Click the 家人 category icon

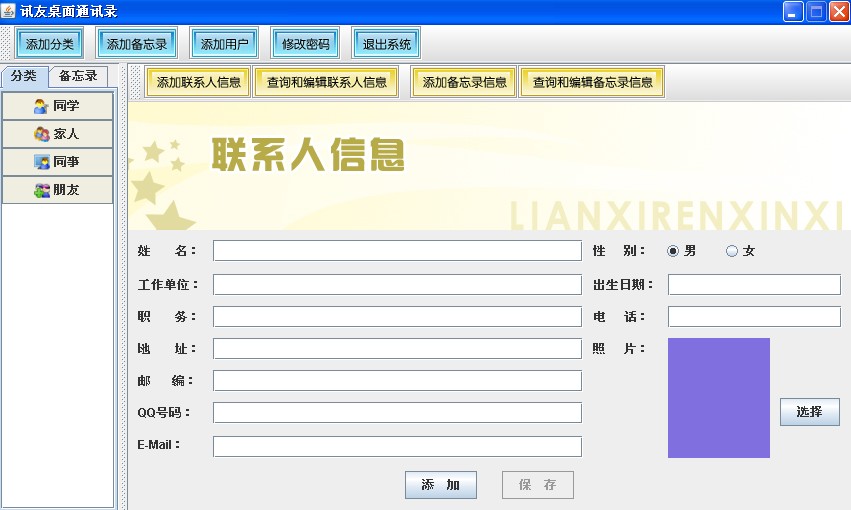point(41,133)
